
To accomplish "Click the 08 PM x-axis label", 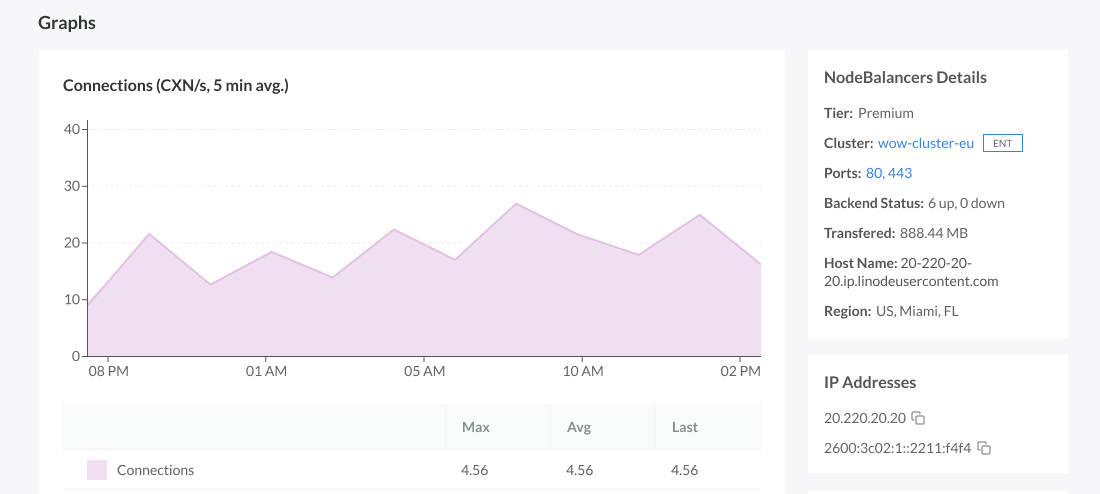I will point(107,372).
